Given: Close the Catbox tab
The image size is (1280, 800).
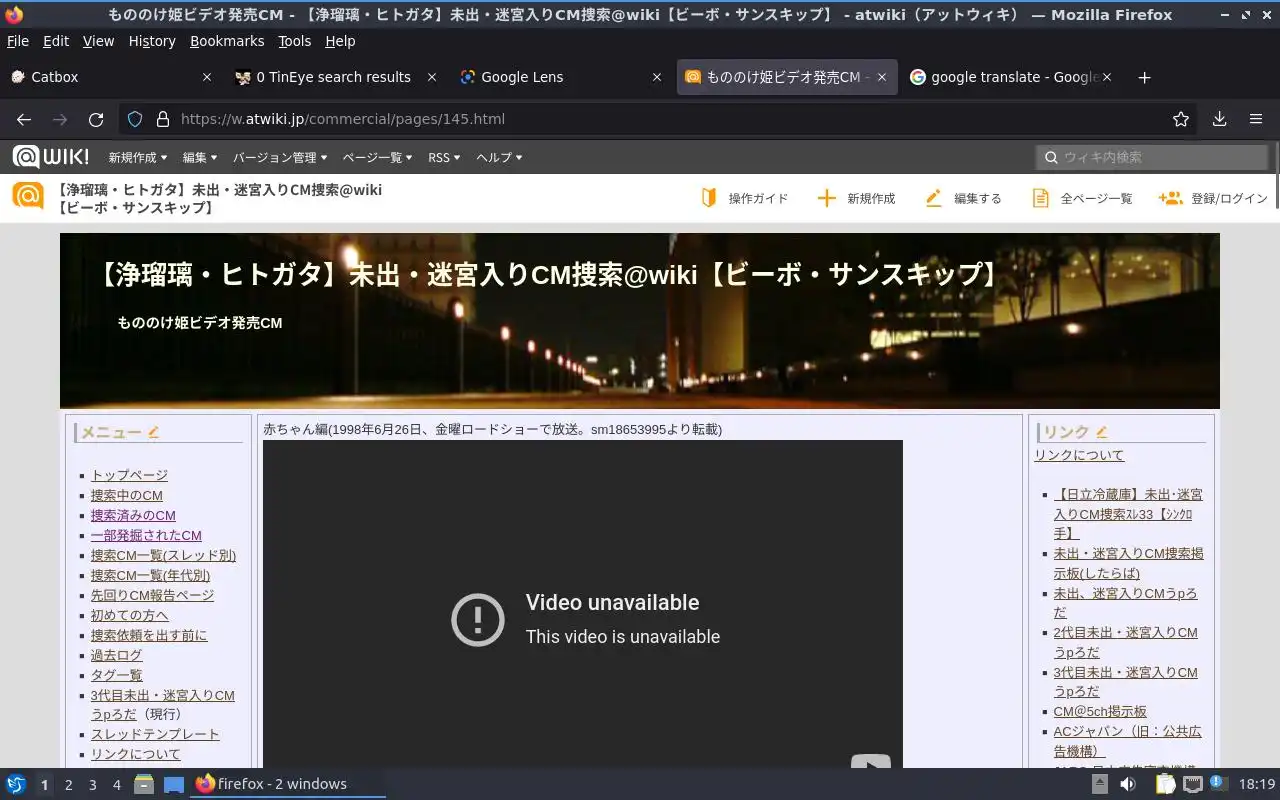Looking at the screenshot, I should (x=207, y=77).
